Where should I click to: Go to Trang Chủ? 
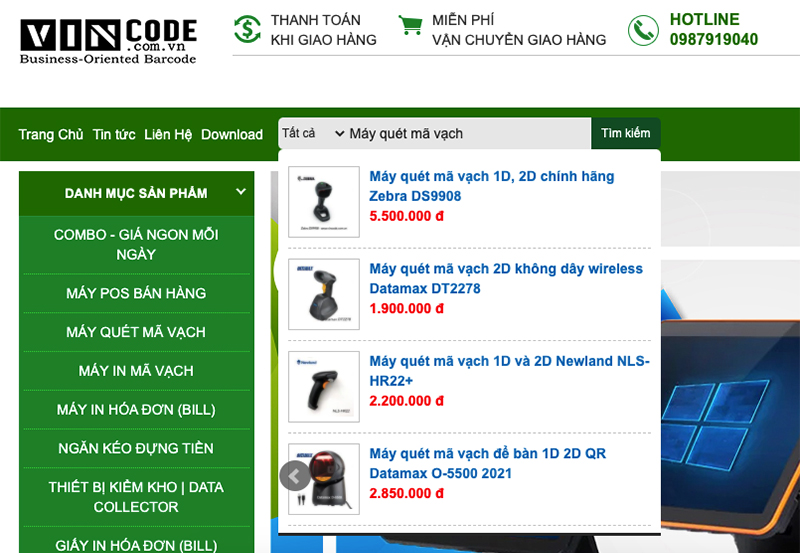click(x=51, y=135)
